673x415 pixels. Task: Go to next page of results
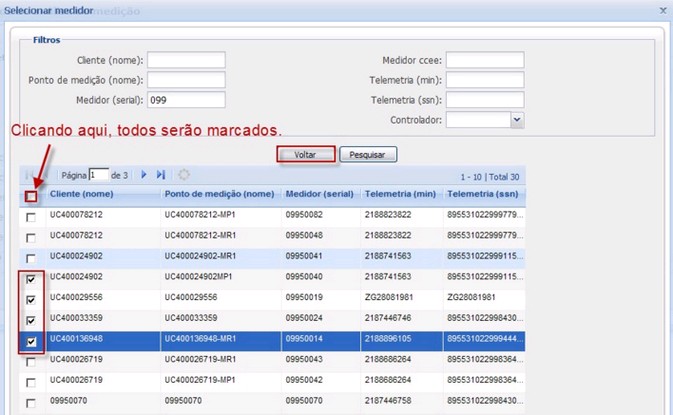coord(144,175)
